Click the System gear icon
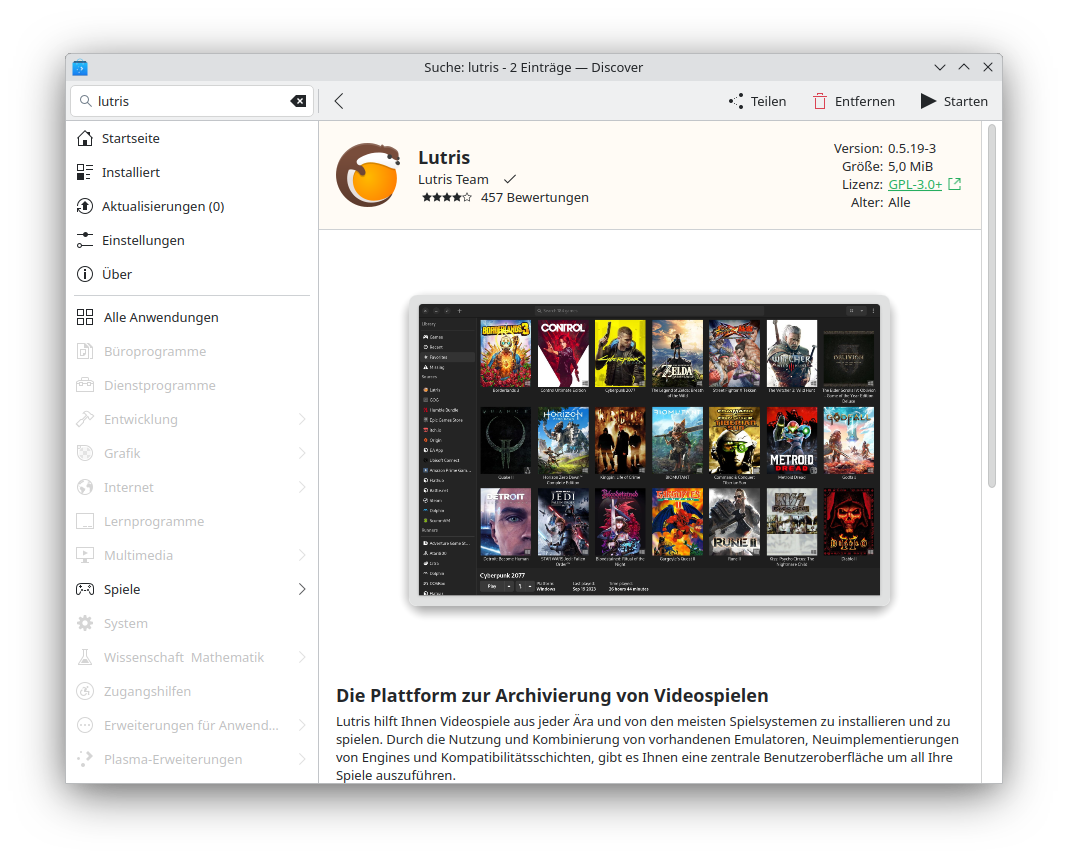The image size is (1068, 861). 85,623
